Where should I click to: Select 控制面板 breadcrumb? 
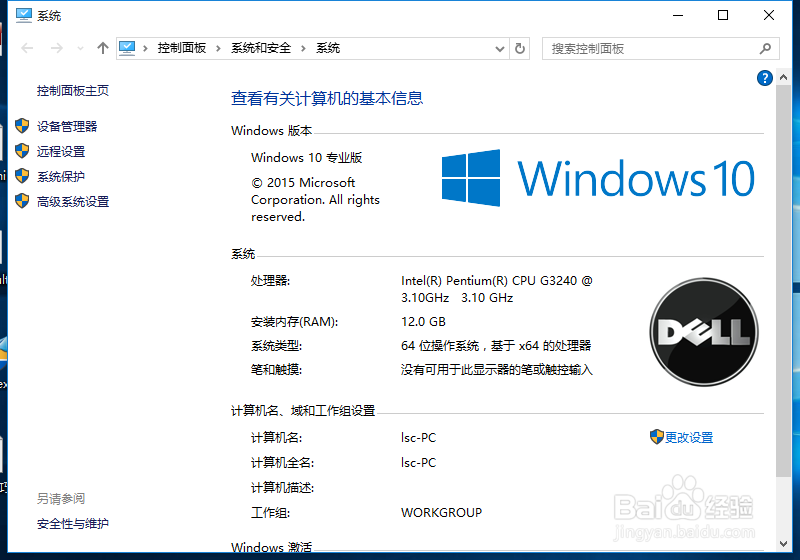click(x=182, y=48)
